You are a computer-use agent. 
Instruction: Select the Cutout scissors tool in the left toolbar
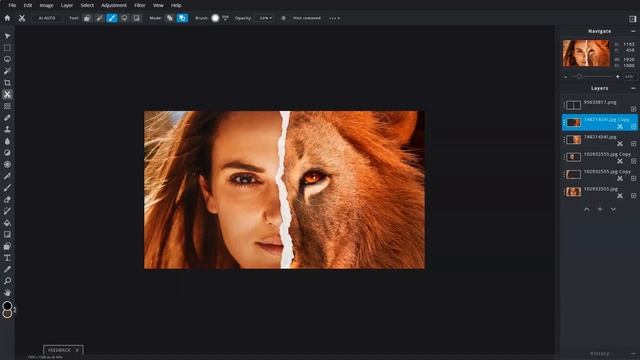[x=7, y=94]
